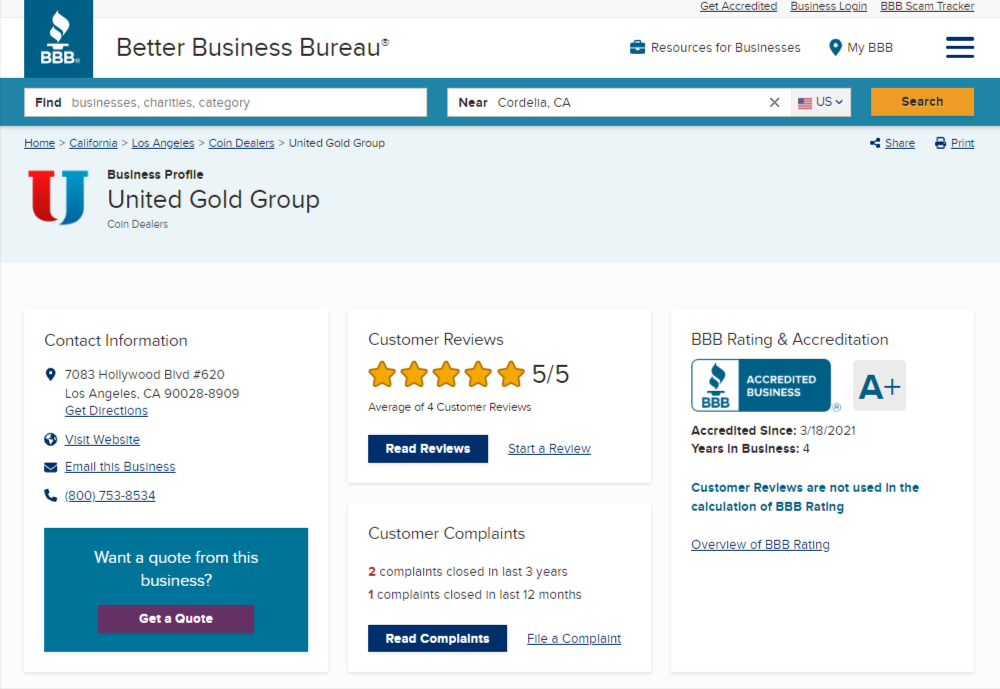The image size is (1000, 689).
Task: Go to Home breadcrumb
Action: (40, 143)
